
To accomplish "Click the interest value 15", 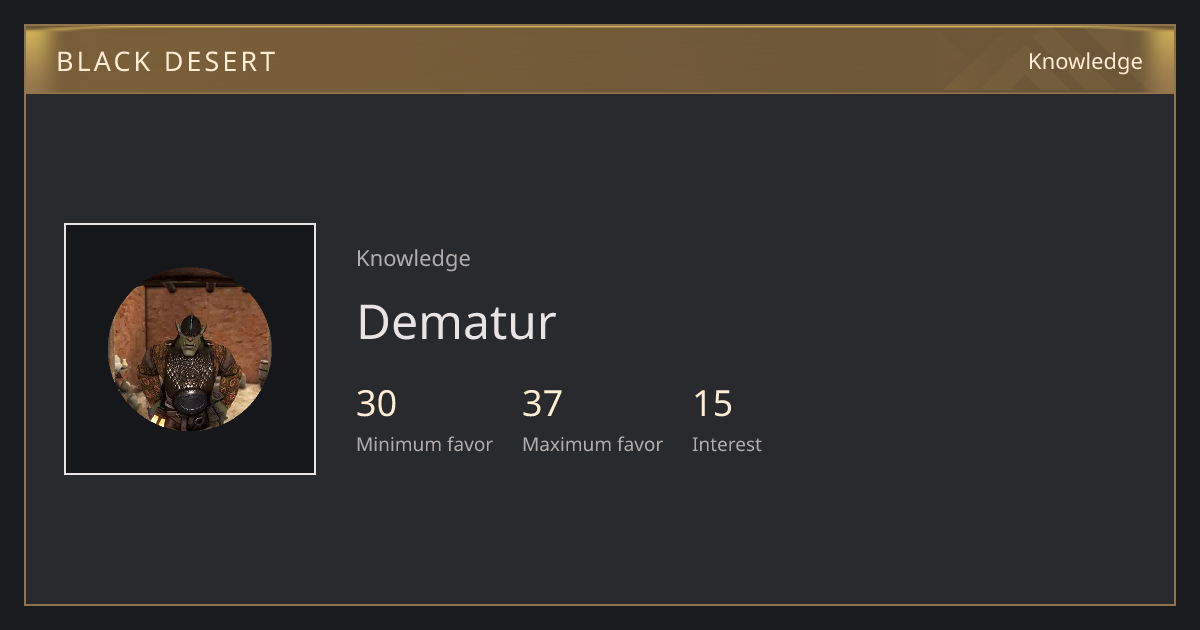I will click(x=713, y=404).
